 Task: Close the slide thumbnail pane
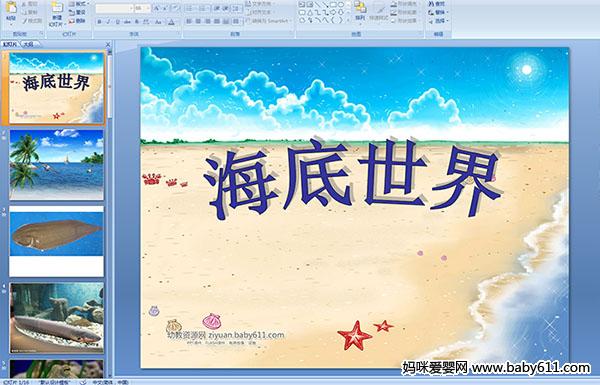pos(108,44)
